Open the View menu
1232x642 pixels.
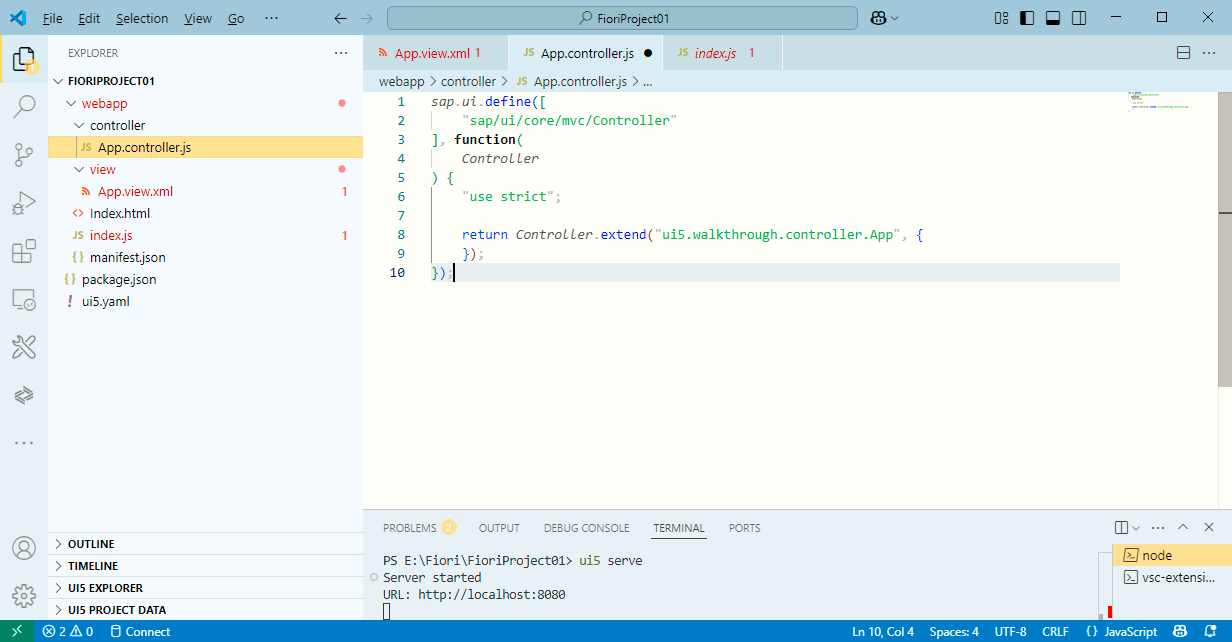click(198, 18)
